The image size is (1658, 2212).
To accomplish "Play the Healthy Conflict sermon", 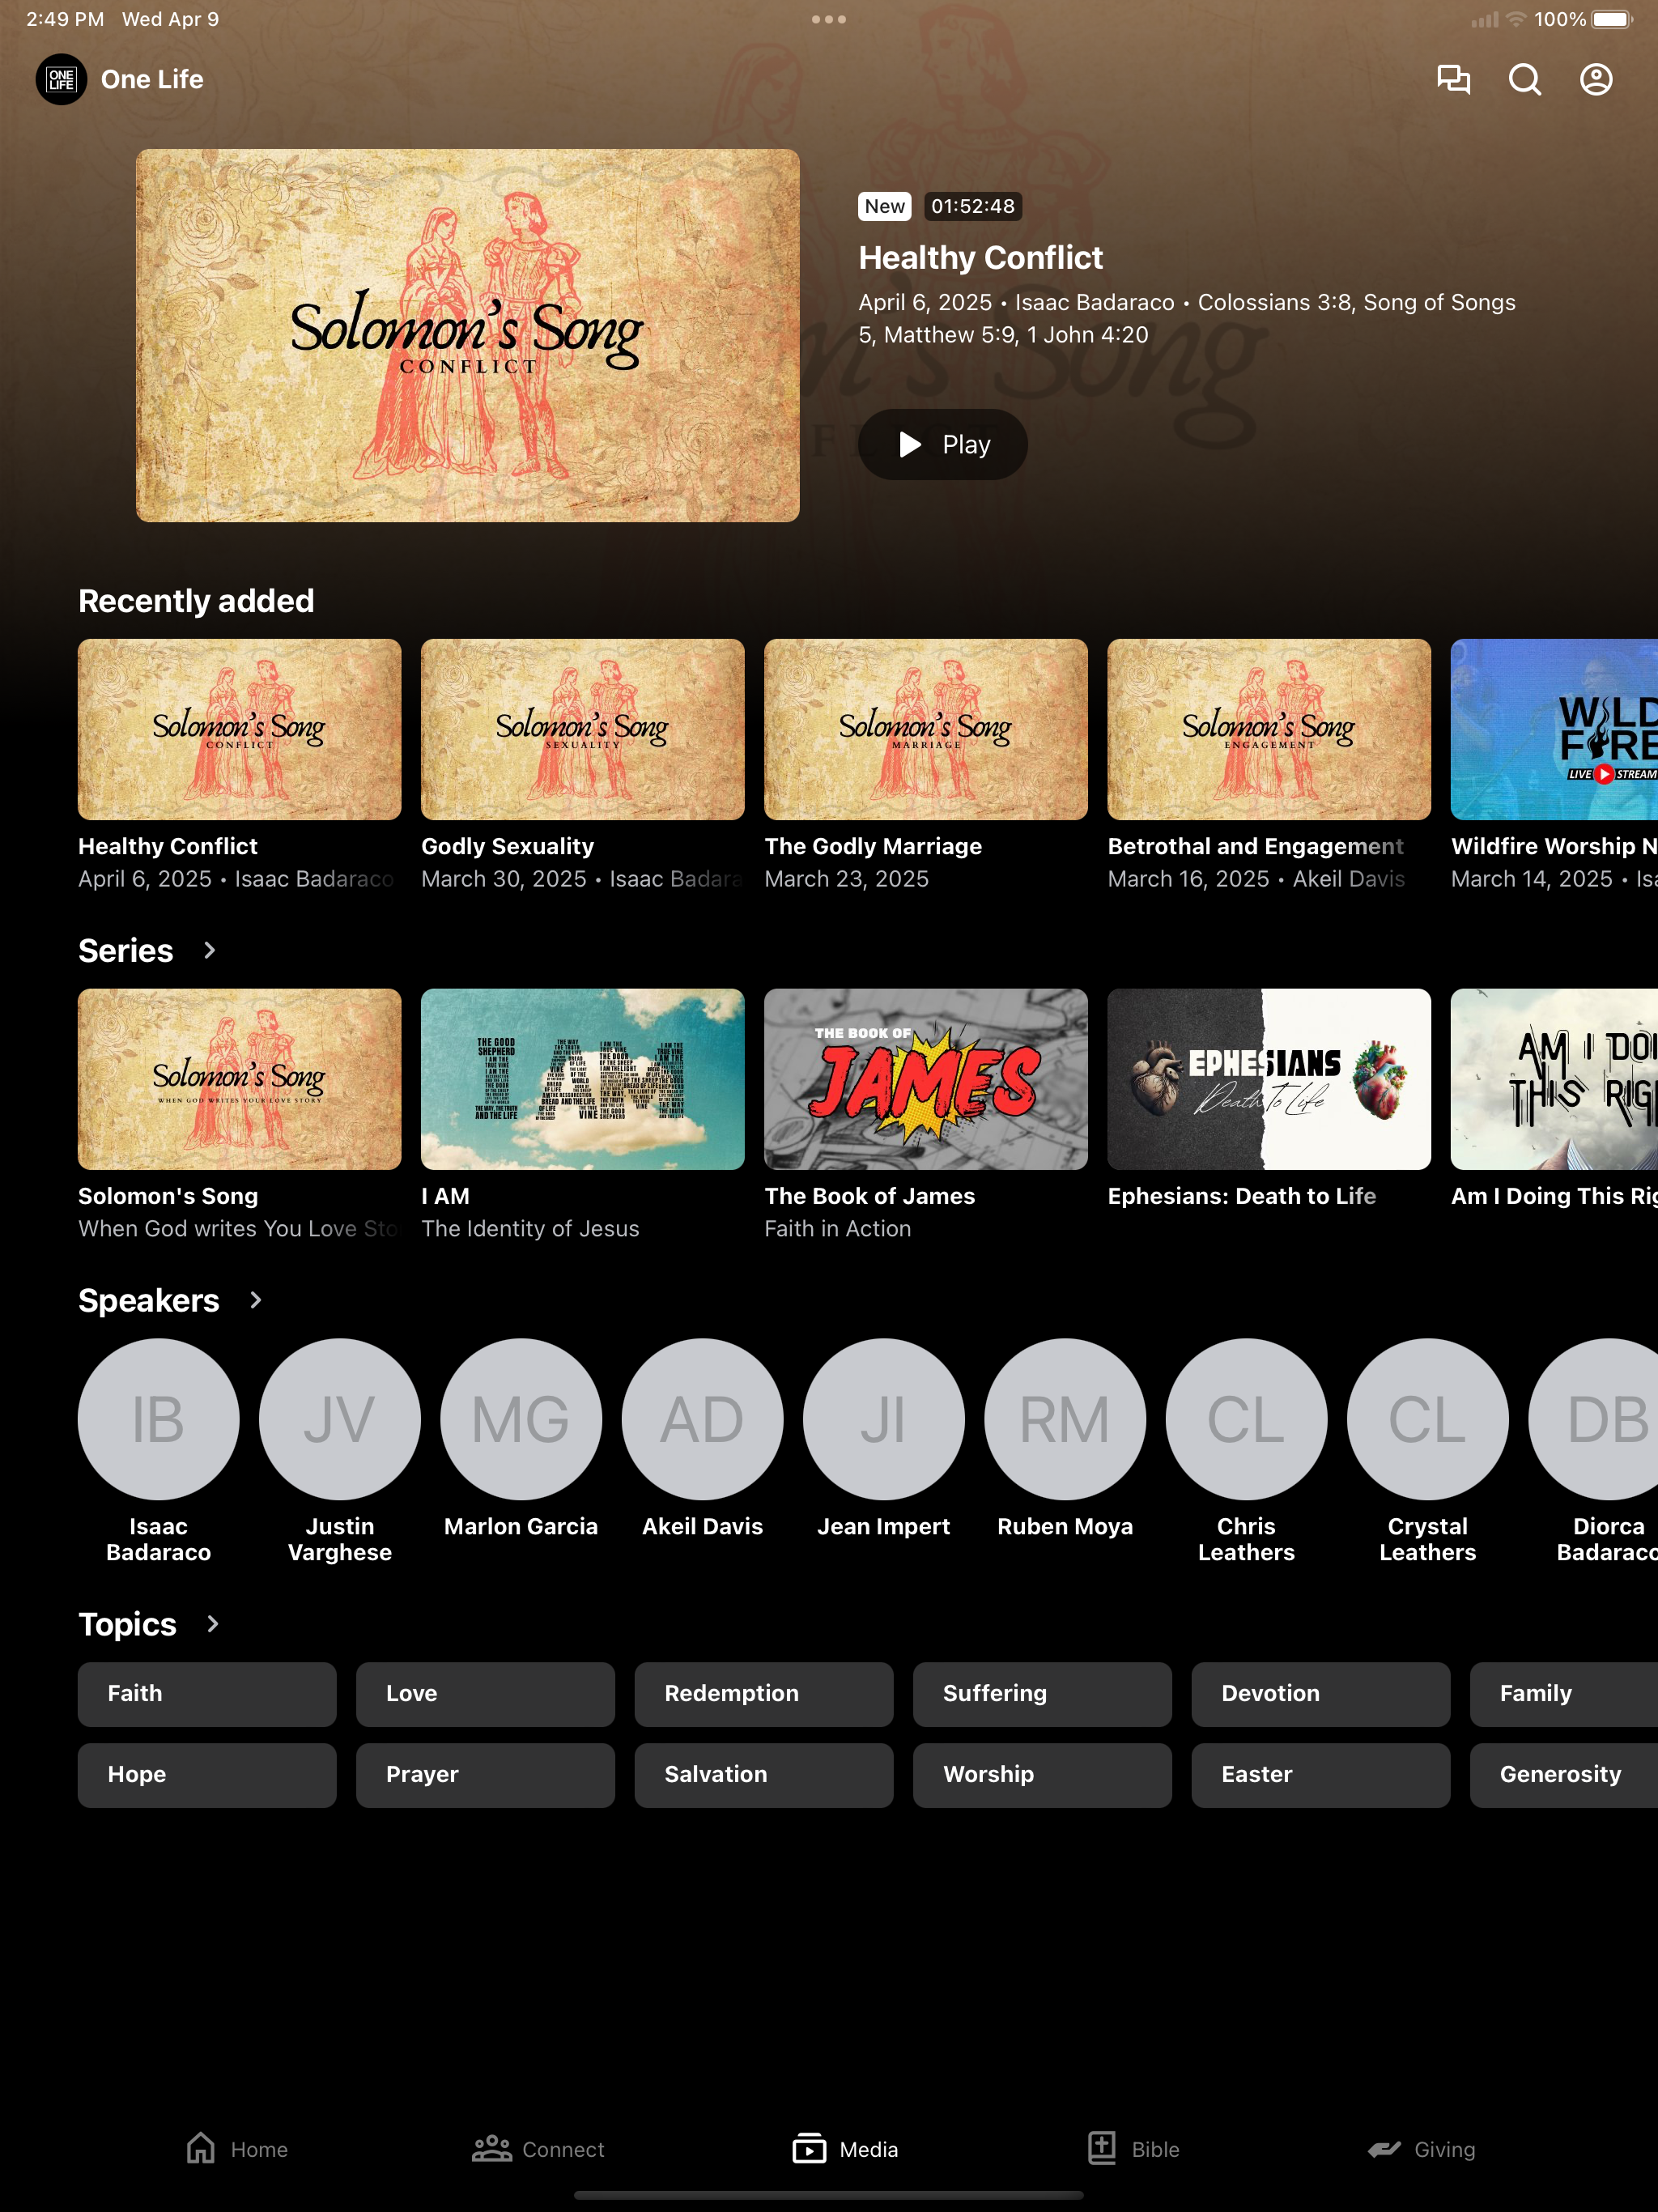I will [942, 444].
